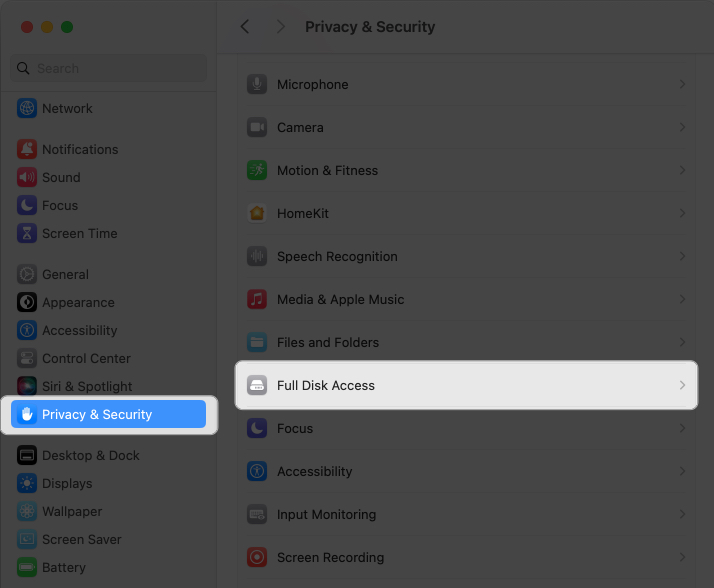This screenshot has width=714, height=588.
Task: Click the Accessibility icon in privacy list
Action: [x=257, y=471]
